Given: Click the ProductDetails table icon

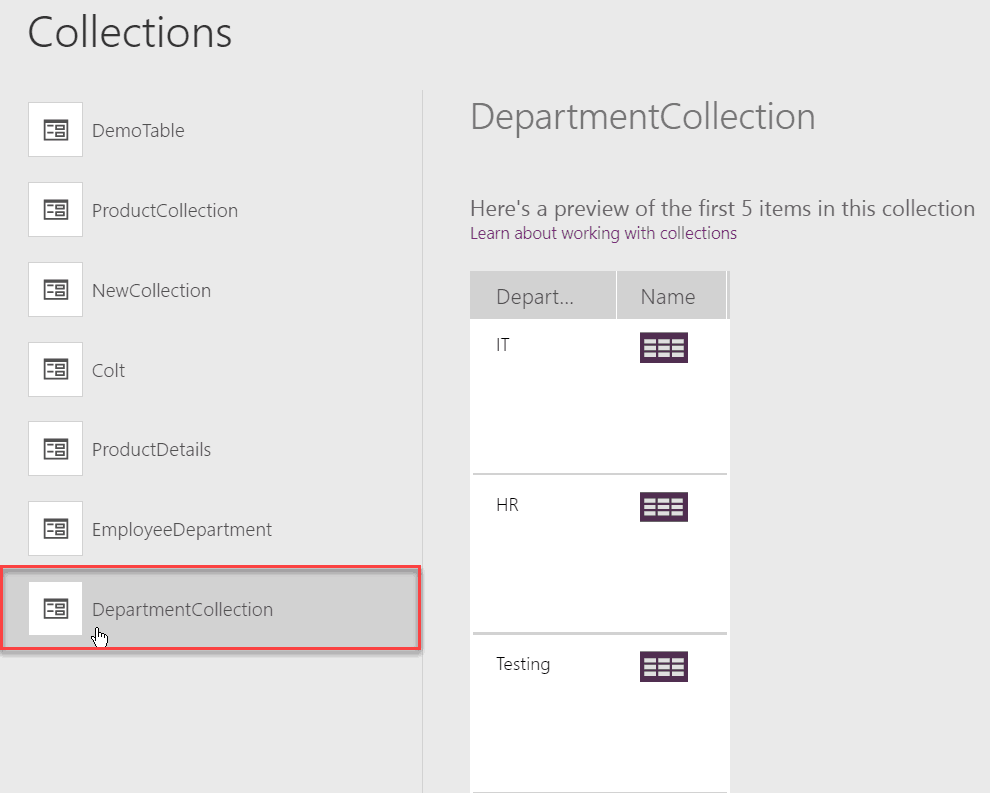Looking at the screenshot, I should point(55,448).
